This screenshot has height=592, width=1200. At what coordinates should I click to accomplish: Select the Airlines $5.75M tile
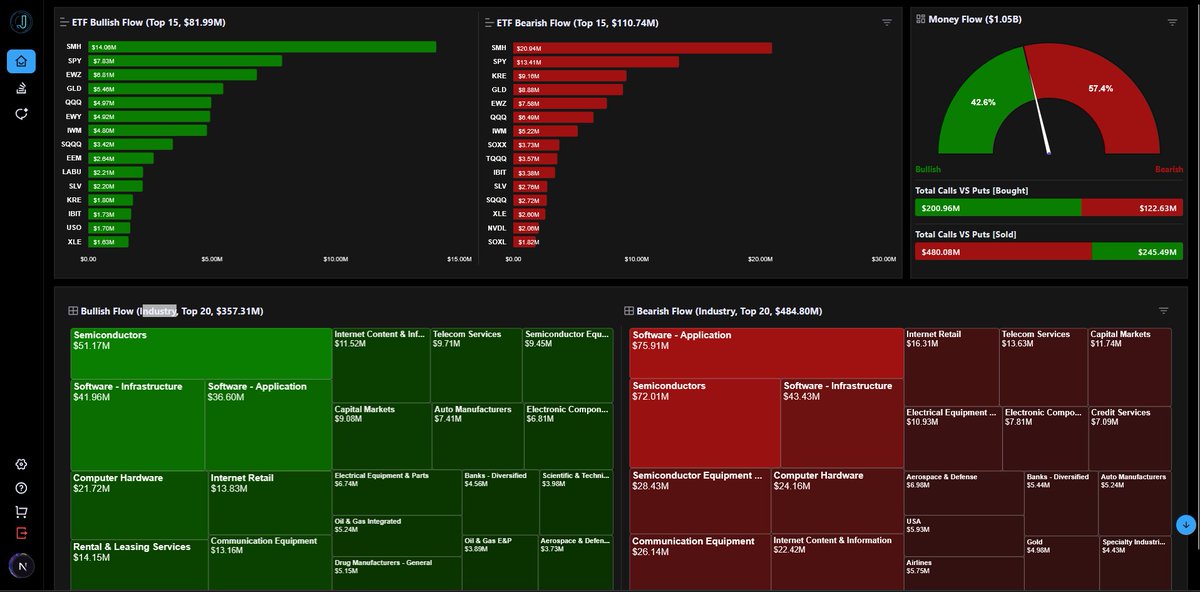tap(964, 573)
